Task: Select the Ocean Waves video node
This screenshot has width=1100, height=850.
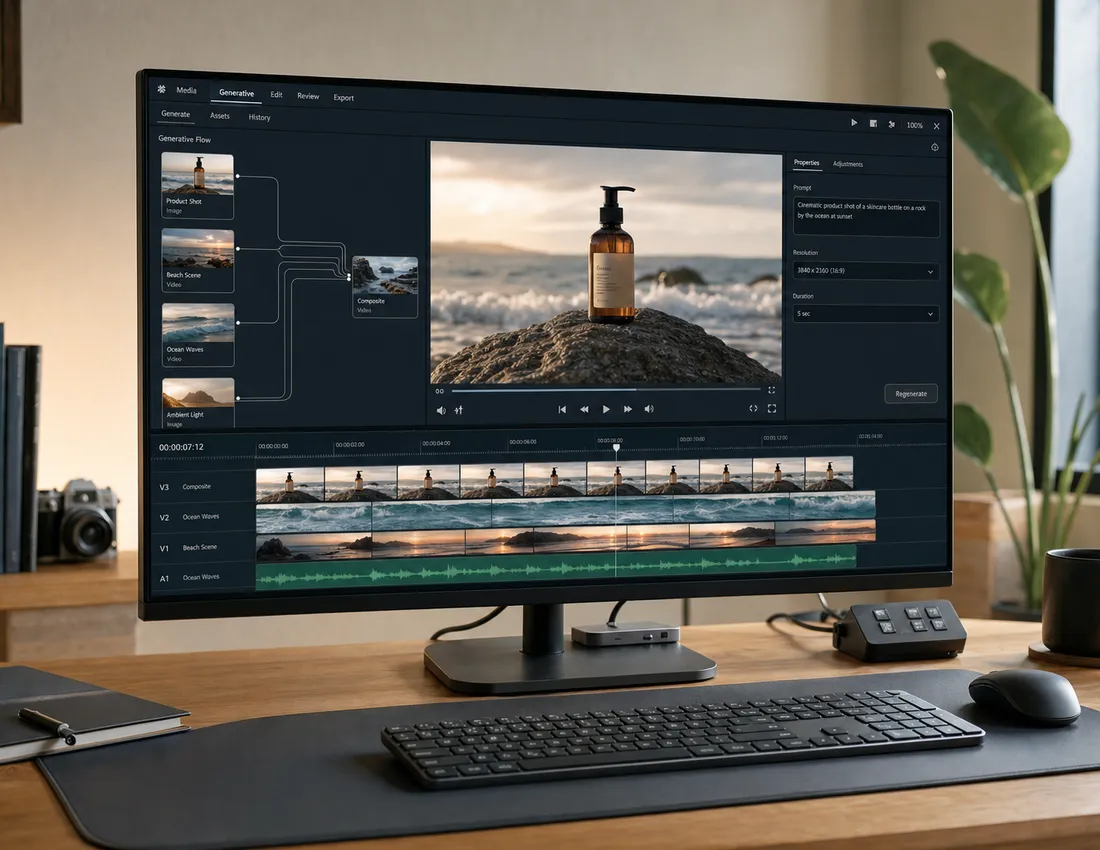Action: 198,335
